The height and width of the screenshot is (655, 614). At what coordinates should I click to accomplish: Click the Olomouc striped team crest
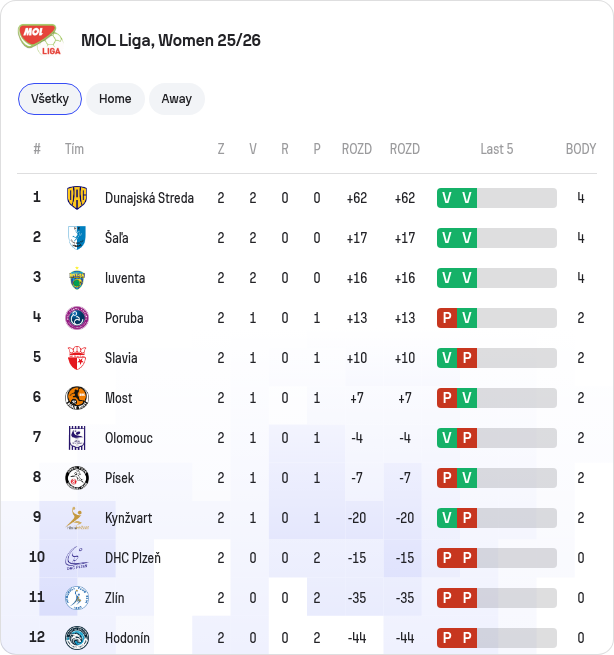[77, 438]
